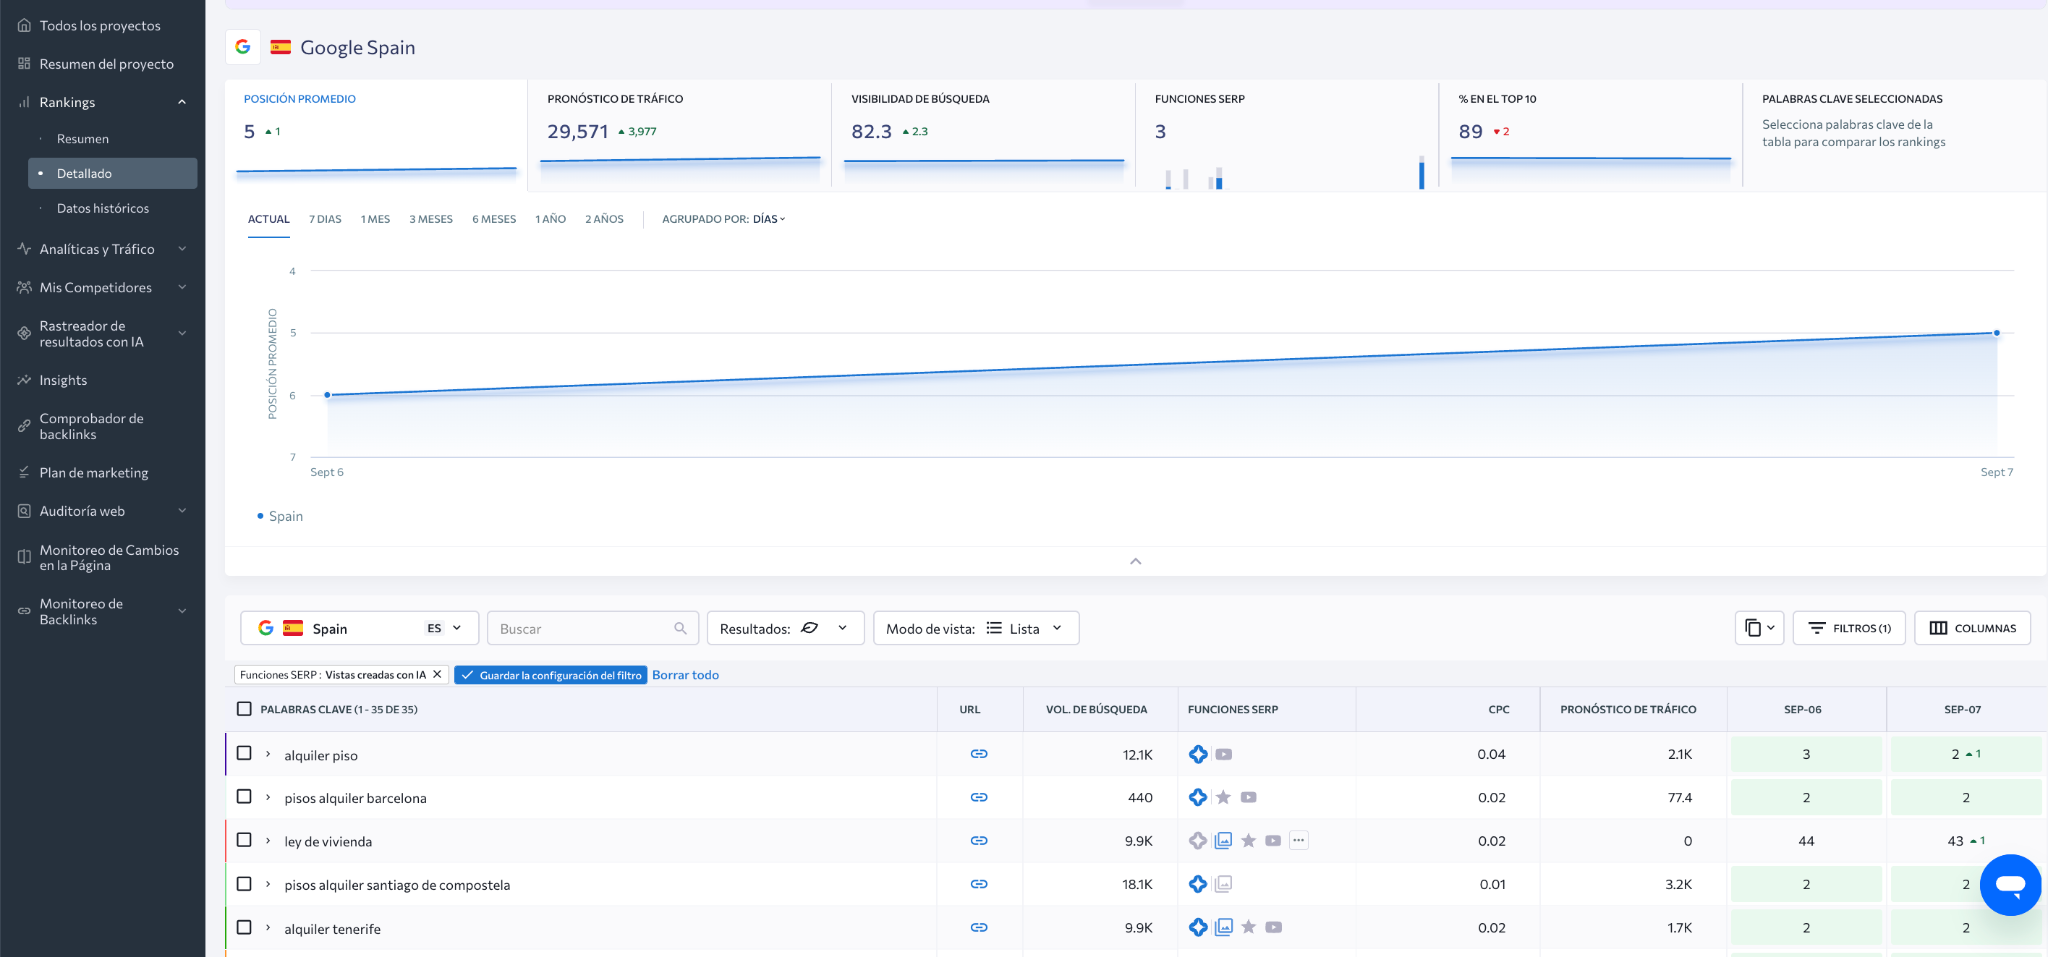Screen dimensions: 2048x957
Task: Expand the alquiler piso row
Action: point(268,754)
